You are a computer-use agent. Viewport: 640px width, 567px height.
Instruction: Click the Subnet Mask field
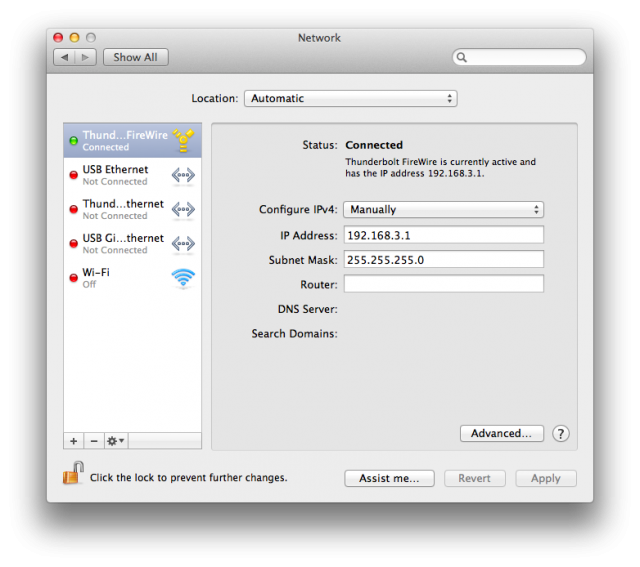coord(444,260)
